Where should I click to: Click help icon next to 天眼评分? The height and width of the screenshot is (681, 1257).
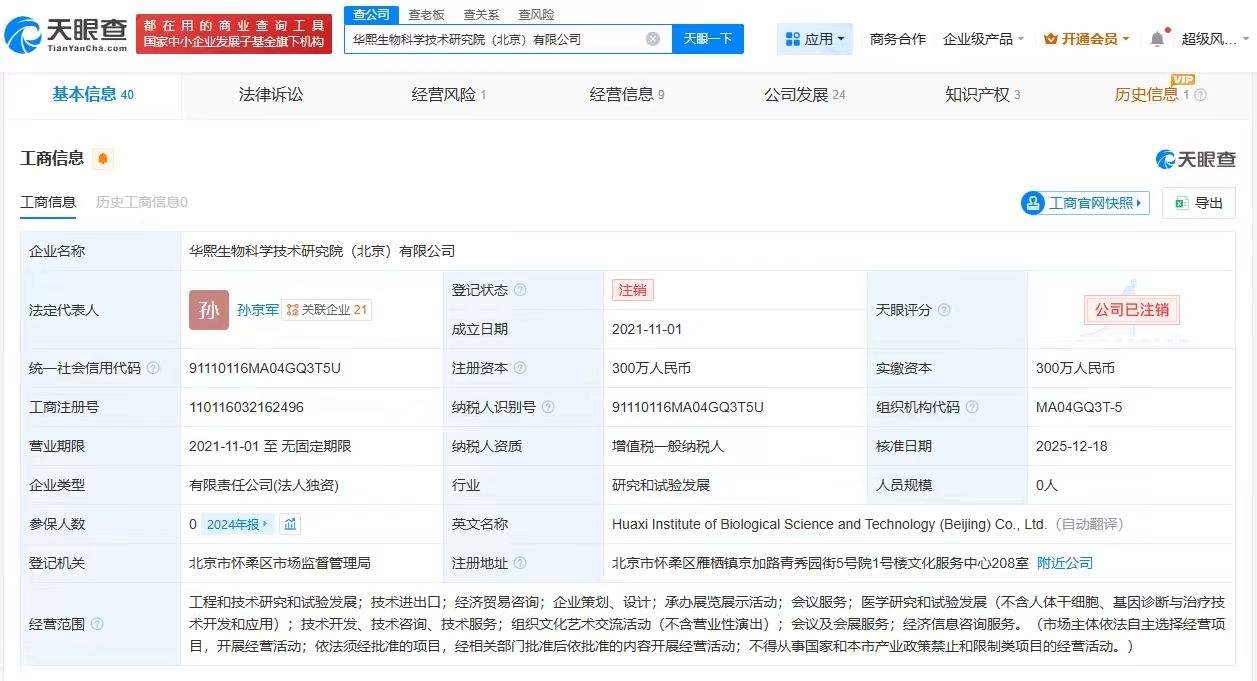(x=944, y=310)
